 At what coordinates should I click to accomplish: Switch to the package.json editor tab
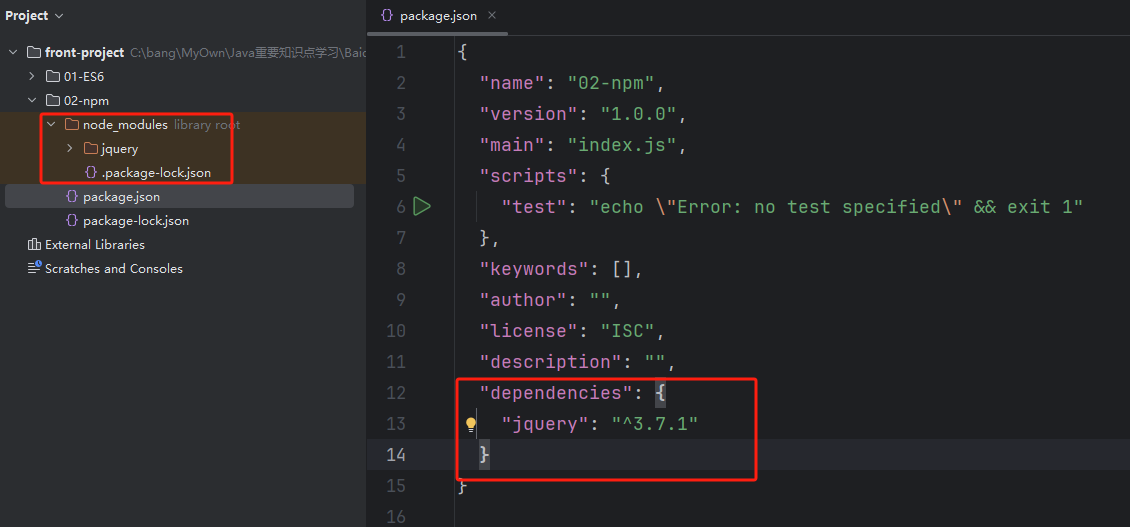(x=437, y=16)
